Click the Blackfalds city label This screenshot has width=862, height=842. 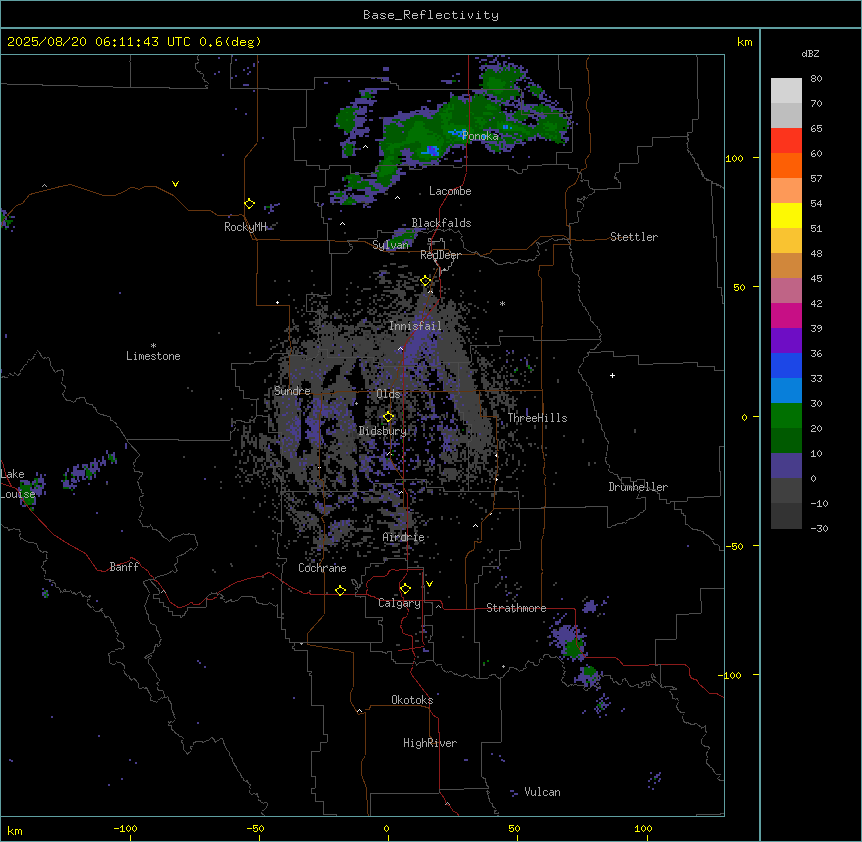(441, 223)
